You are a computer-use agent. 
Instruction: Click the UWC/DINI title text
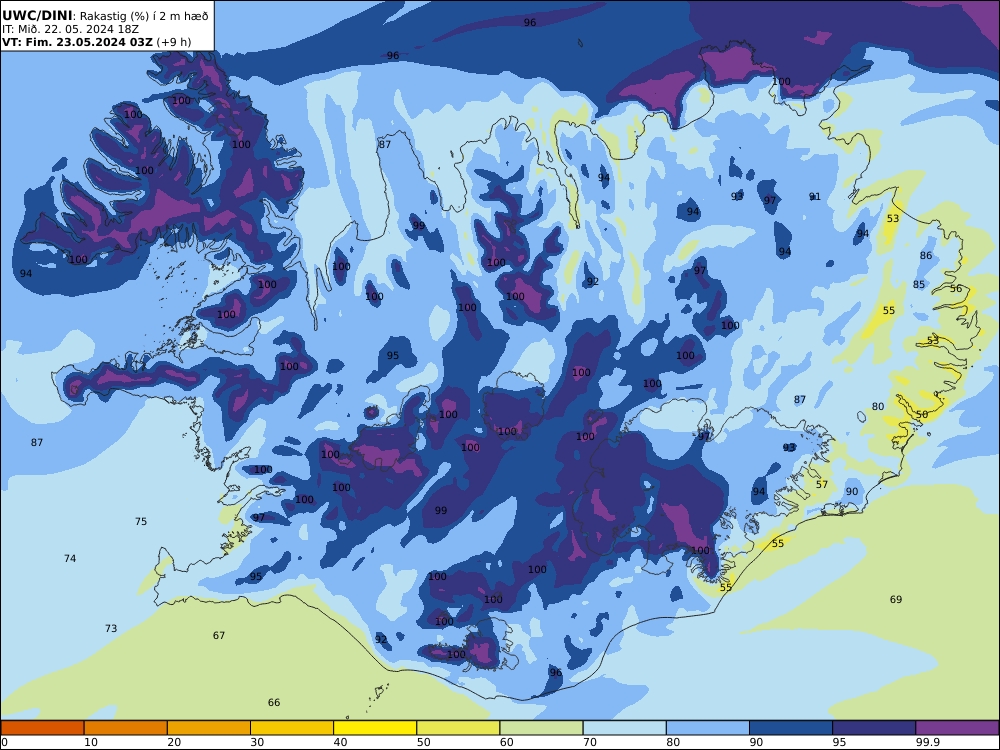pyautogui.click(x=37, y=15)
